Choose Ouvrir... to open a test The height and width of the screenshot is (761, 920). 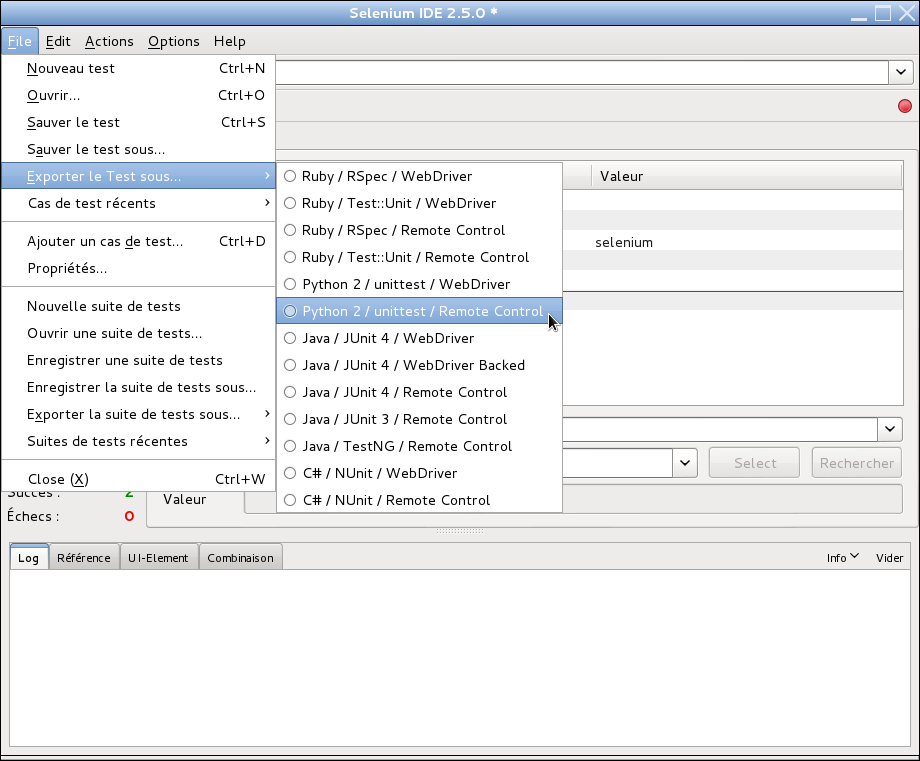(x=138, y=95)
